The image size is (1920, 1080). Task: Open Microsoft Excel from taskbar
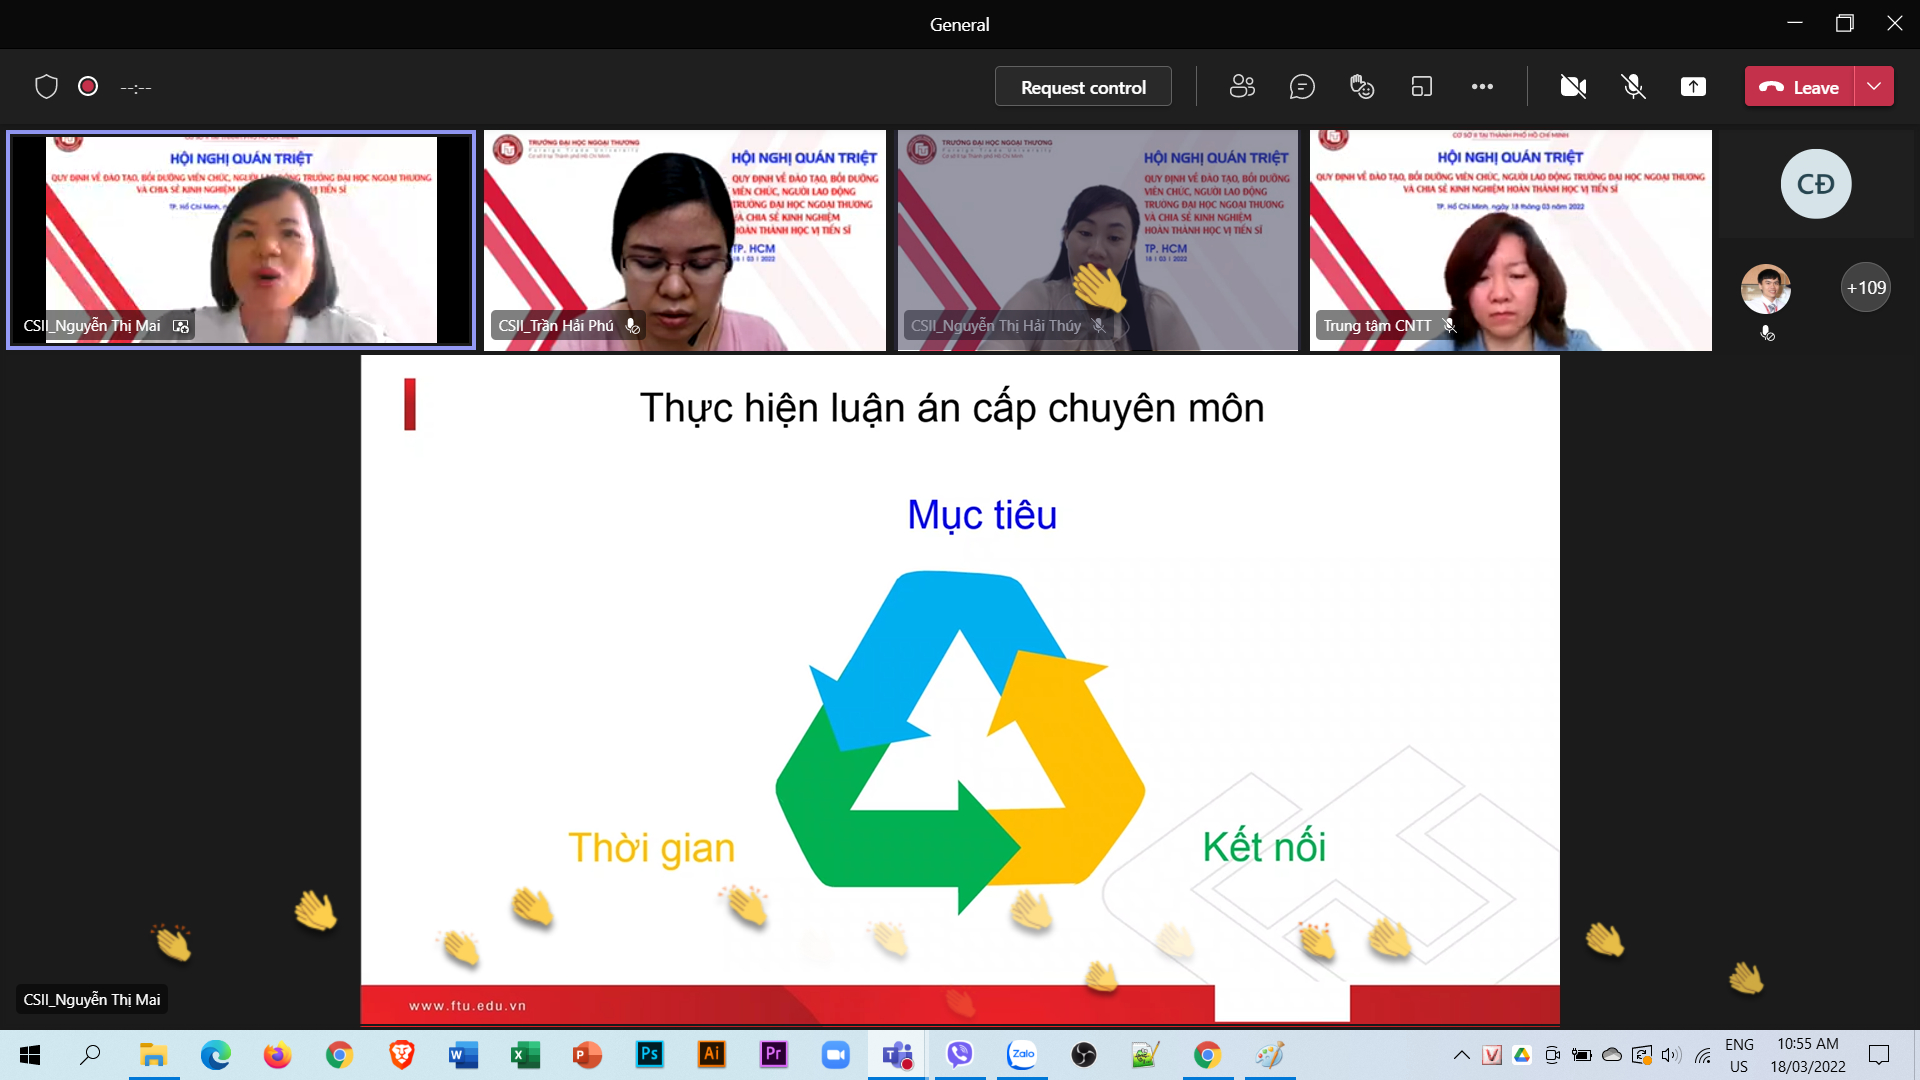525,1055
